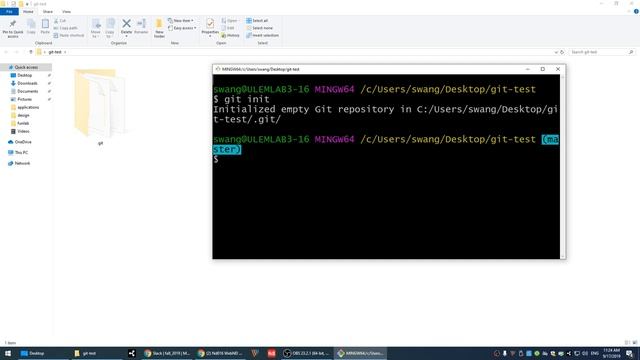This screenshot has width=640, height=360.
Task: Click the Paste icon in ribbon
Action: click(45, 27)
